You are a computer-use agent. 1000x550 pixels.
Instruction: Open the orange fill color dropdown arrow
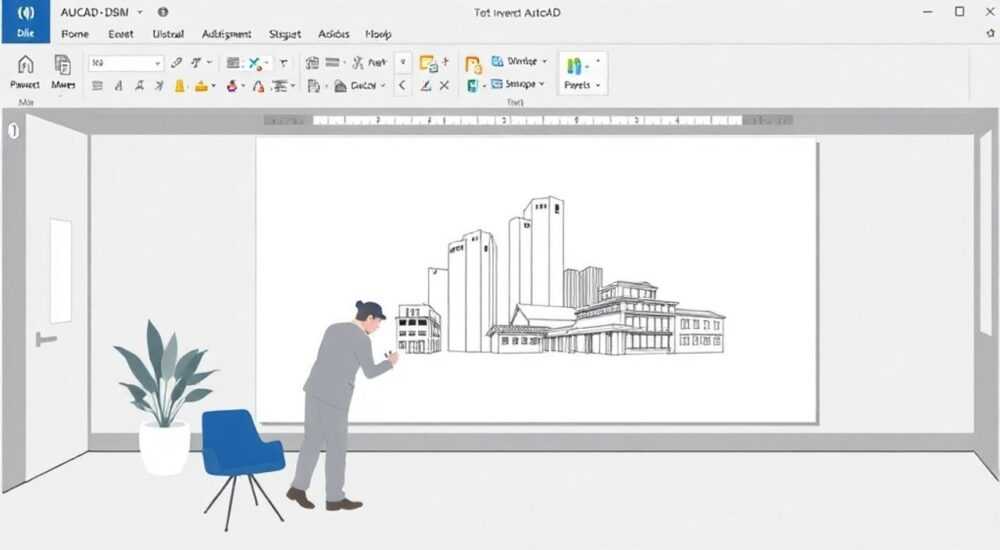click(214, 85)
